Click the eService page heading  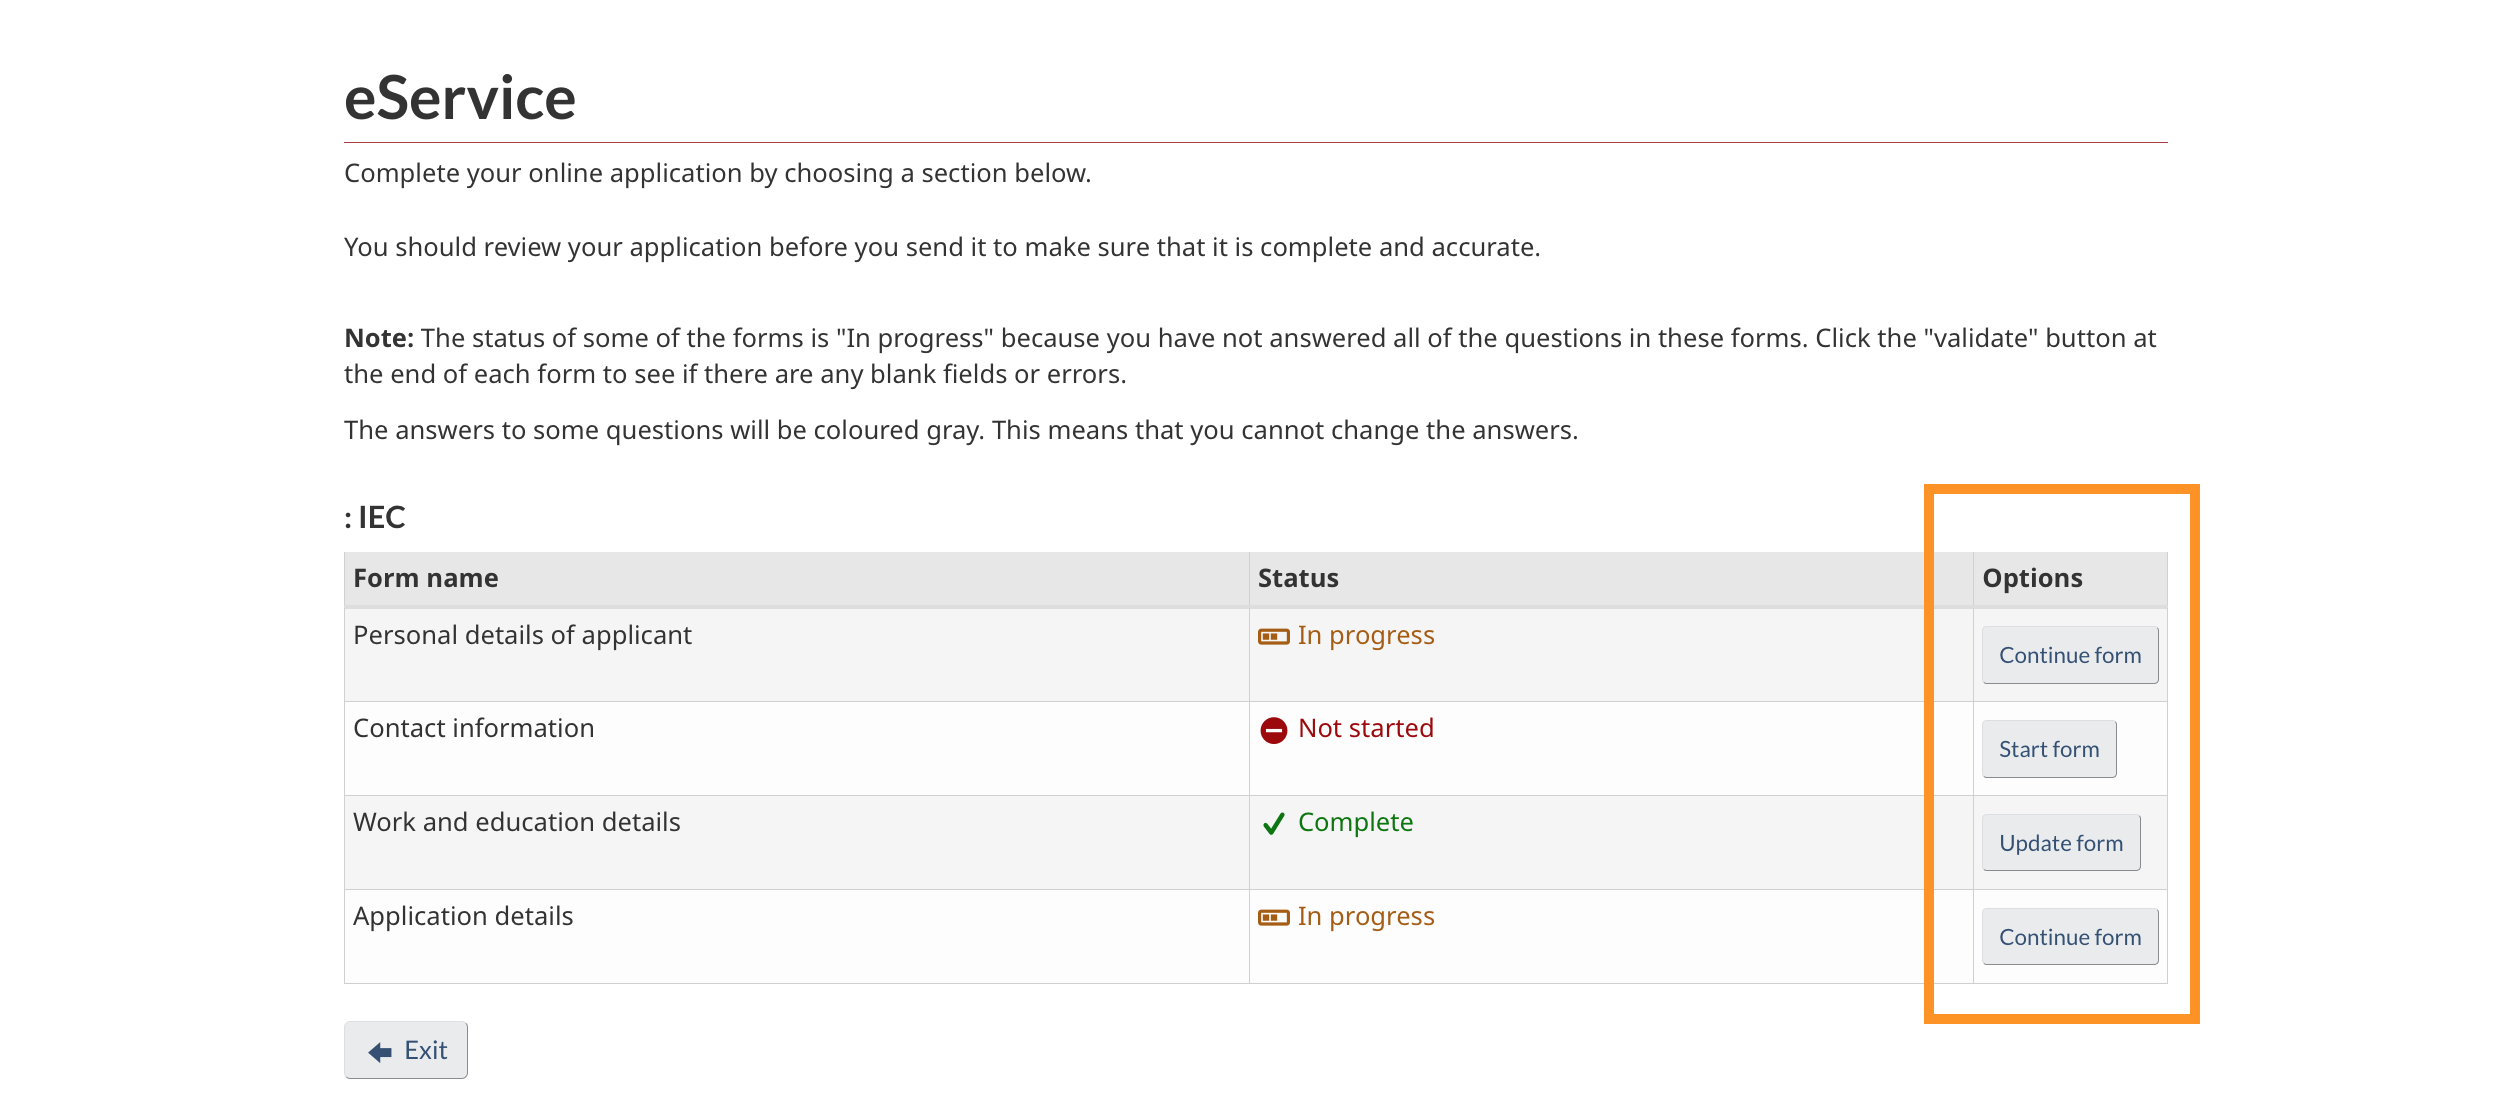pos(460,98)
